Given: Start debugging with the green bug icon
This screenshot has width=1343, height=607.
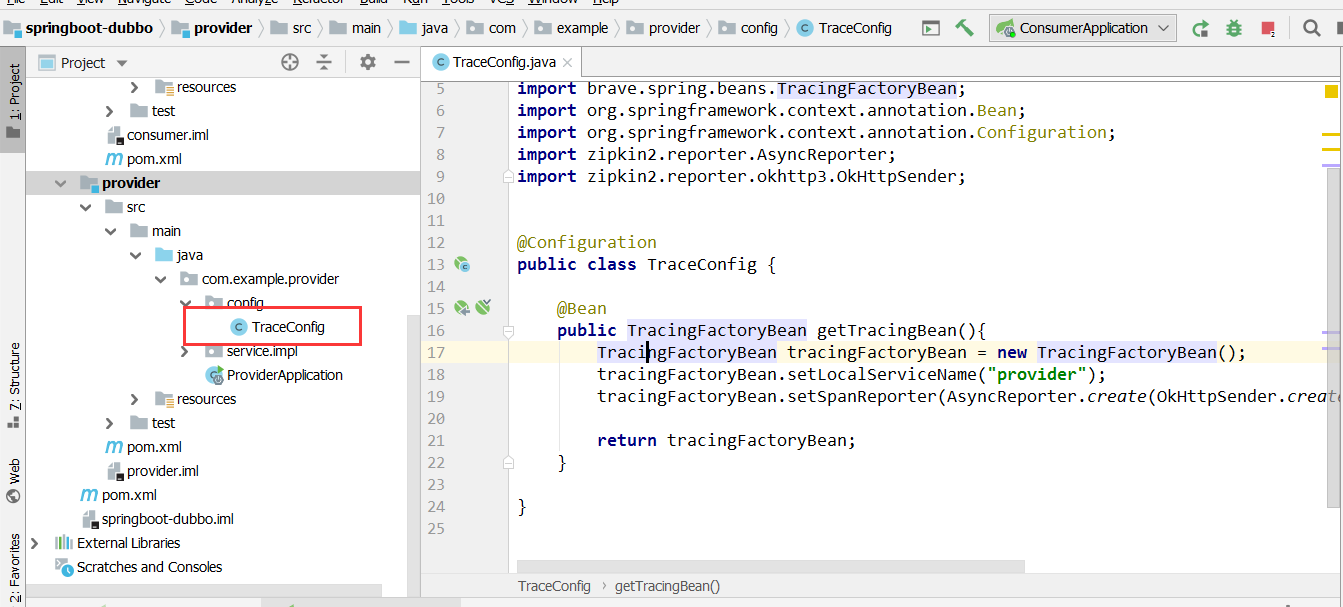Looking at the screenshot, I should click(x=1234, y=28).
